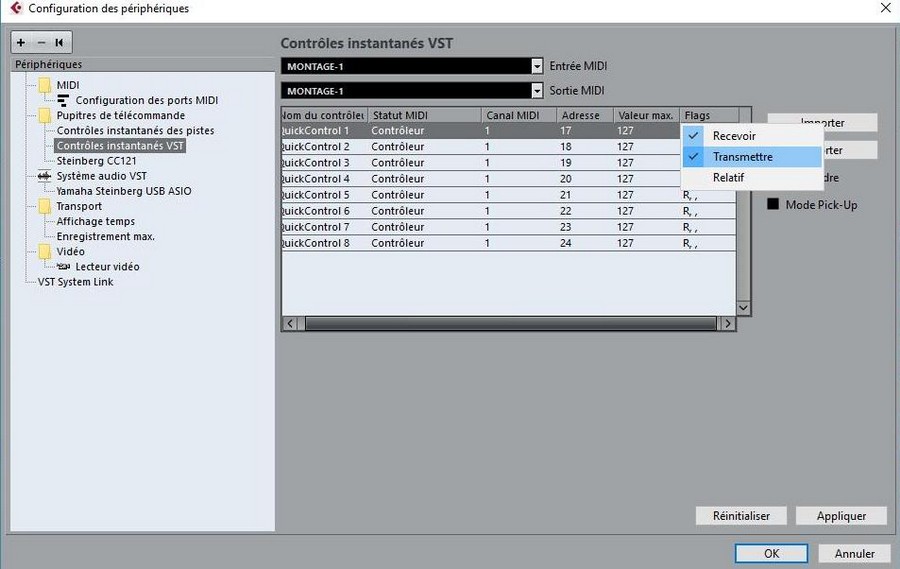Toggle the Transmettre flag in popup menu

coord(742,157)
